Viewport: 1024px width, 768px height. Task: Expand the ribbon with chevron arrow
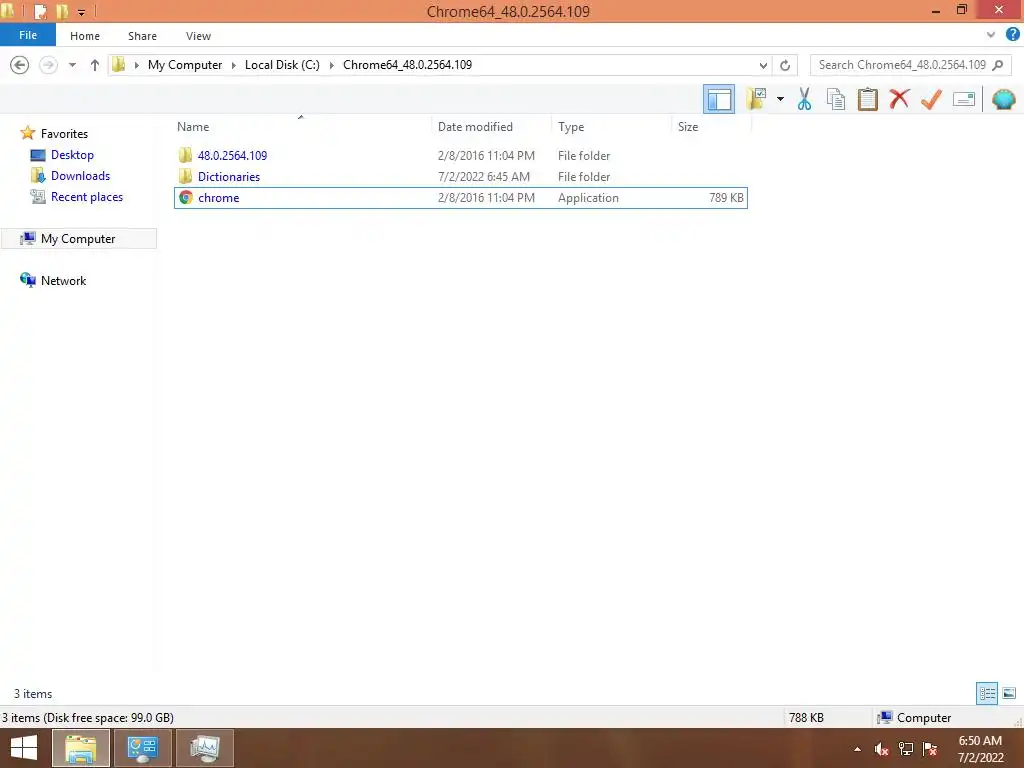[990, 35]
